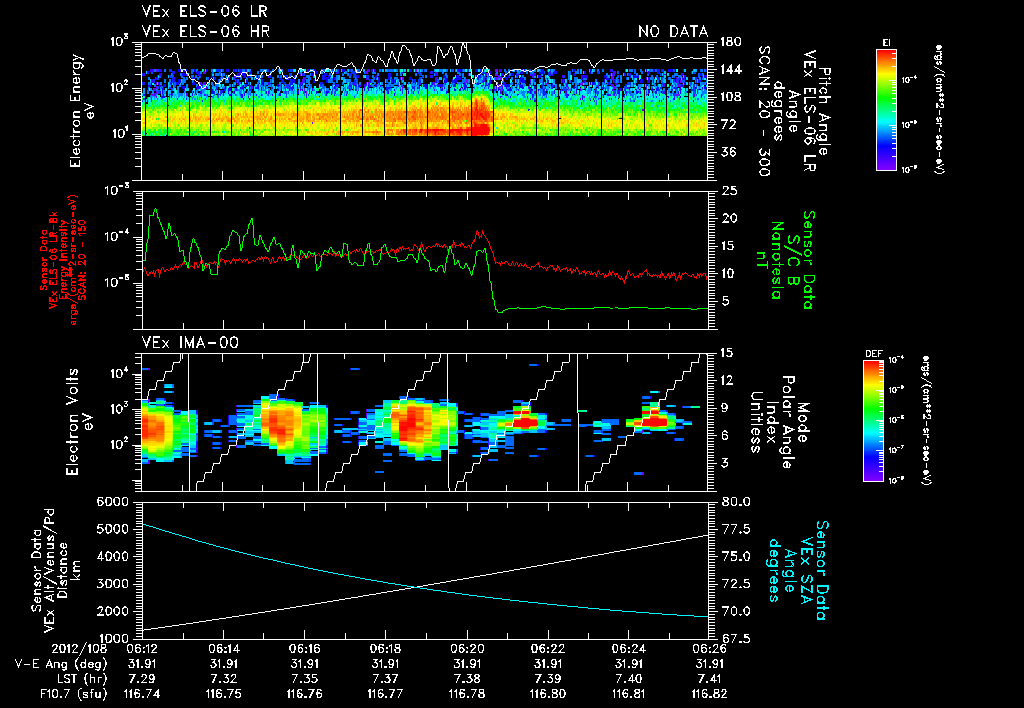This screenshot has height=708, width=1024.
Task: Click the F10.7 value 116.80
Action: pyautogui.click(x=547, y=694)
